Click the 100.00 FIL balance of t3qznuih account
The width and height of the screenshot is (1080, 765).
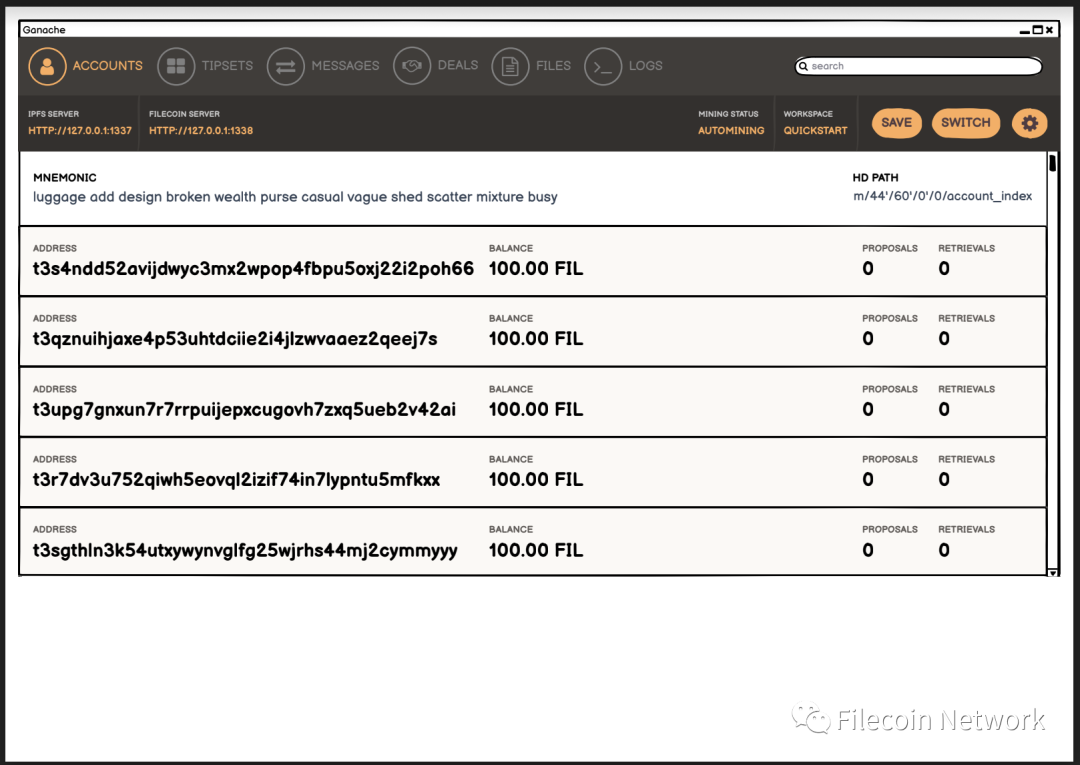pos(536,339)
